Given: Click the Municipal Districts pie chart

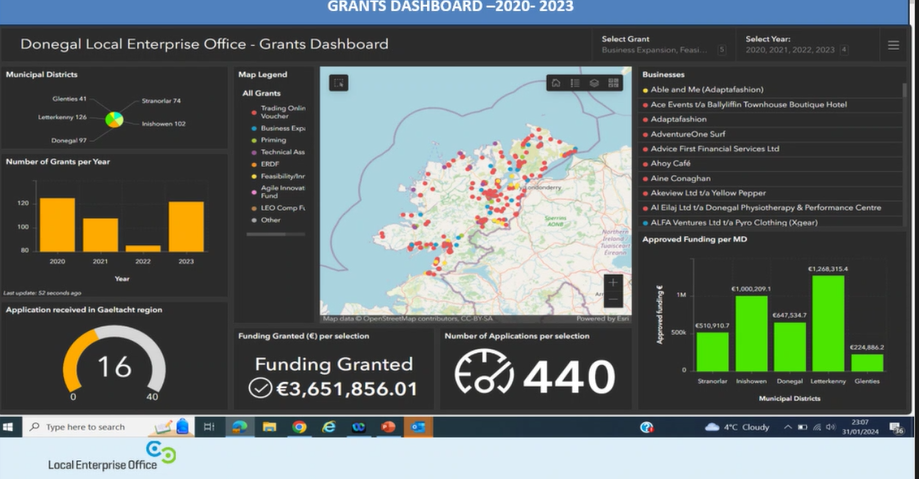Looking at the screenshot, I should (x=115, y=120).
